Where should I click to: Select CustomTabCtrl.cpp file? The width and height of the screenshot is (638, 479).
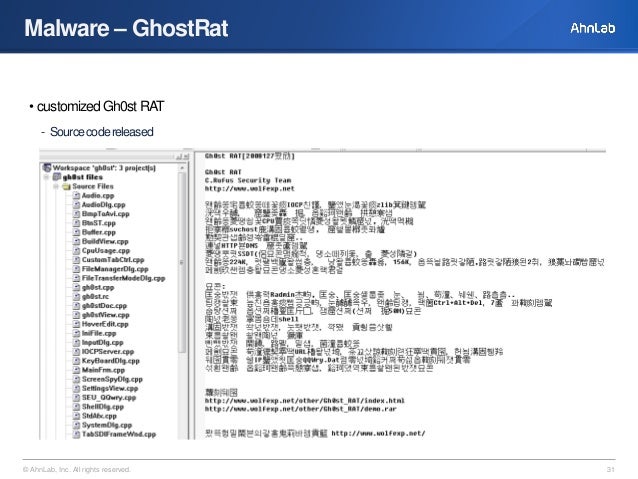click(113, 260)
